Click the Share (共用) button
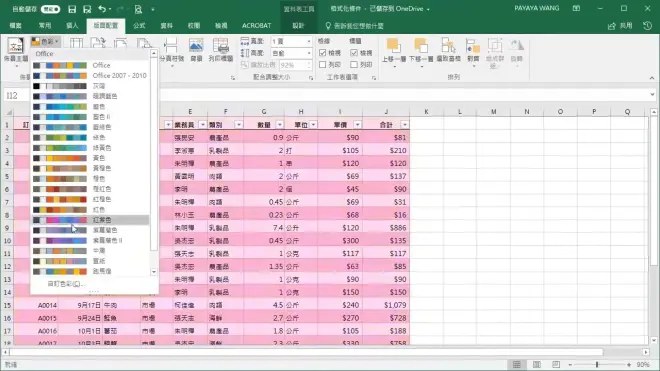The height and width of the screenshot is (371, 660). pos(620,26)
